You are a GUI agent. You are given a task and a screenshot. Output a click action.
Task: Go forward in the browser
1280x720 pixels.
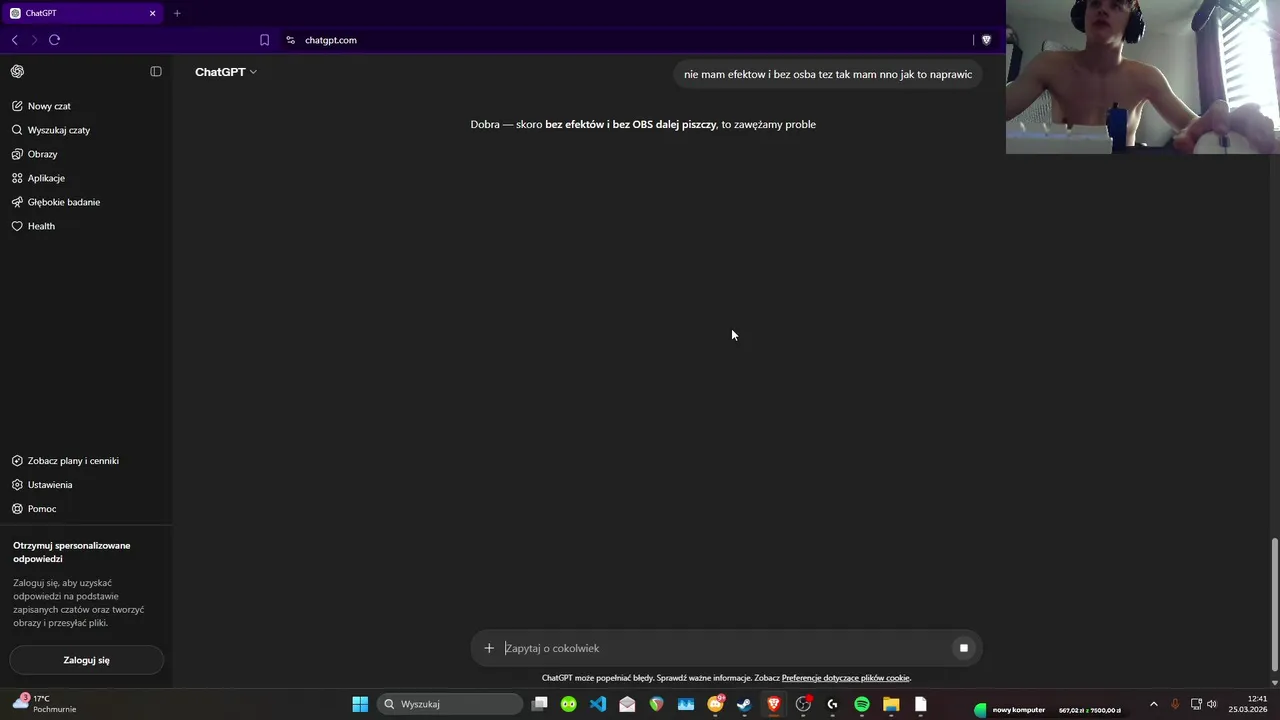point(34,40)
